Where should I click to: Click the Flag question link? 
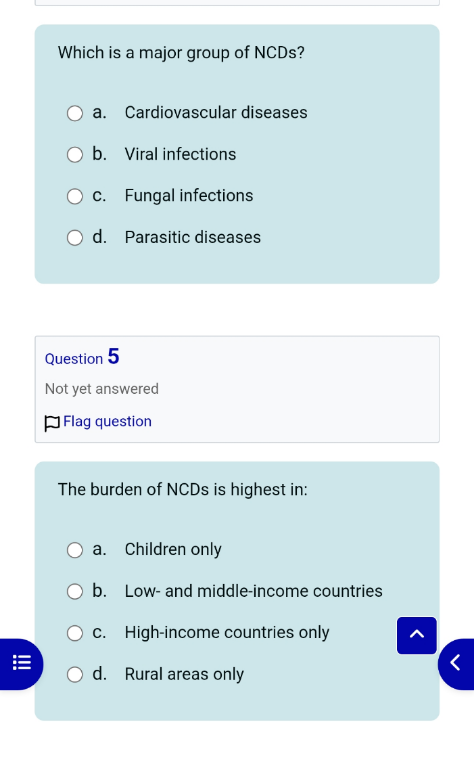pos(107,421)
